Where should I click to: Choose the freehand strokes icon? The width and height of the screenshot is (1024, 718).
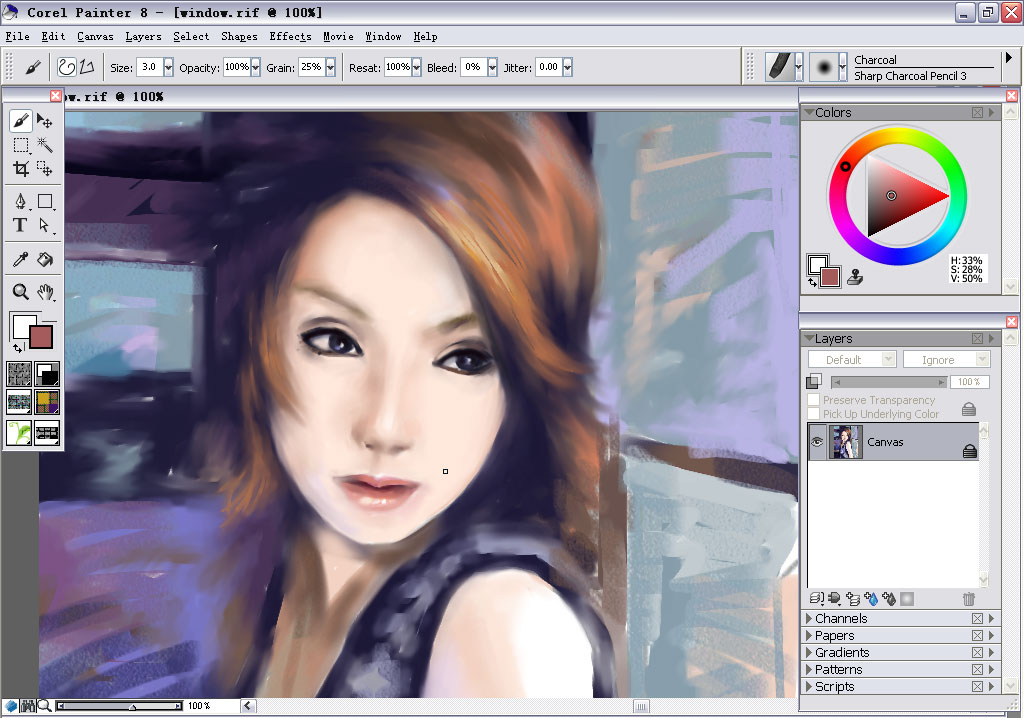(67, 67)
